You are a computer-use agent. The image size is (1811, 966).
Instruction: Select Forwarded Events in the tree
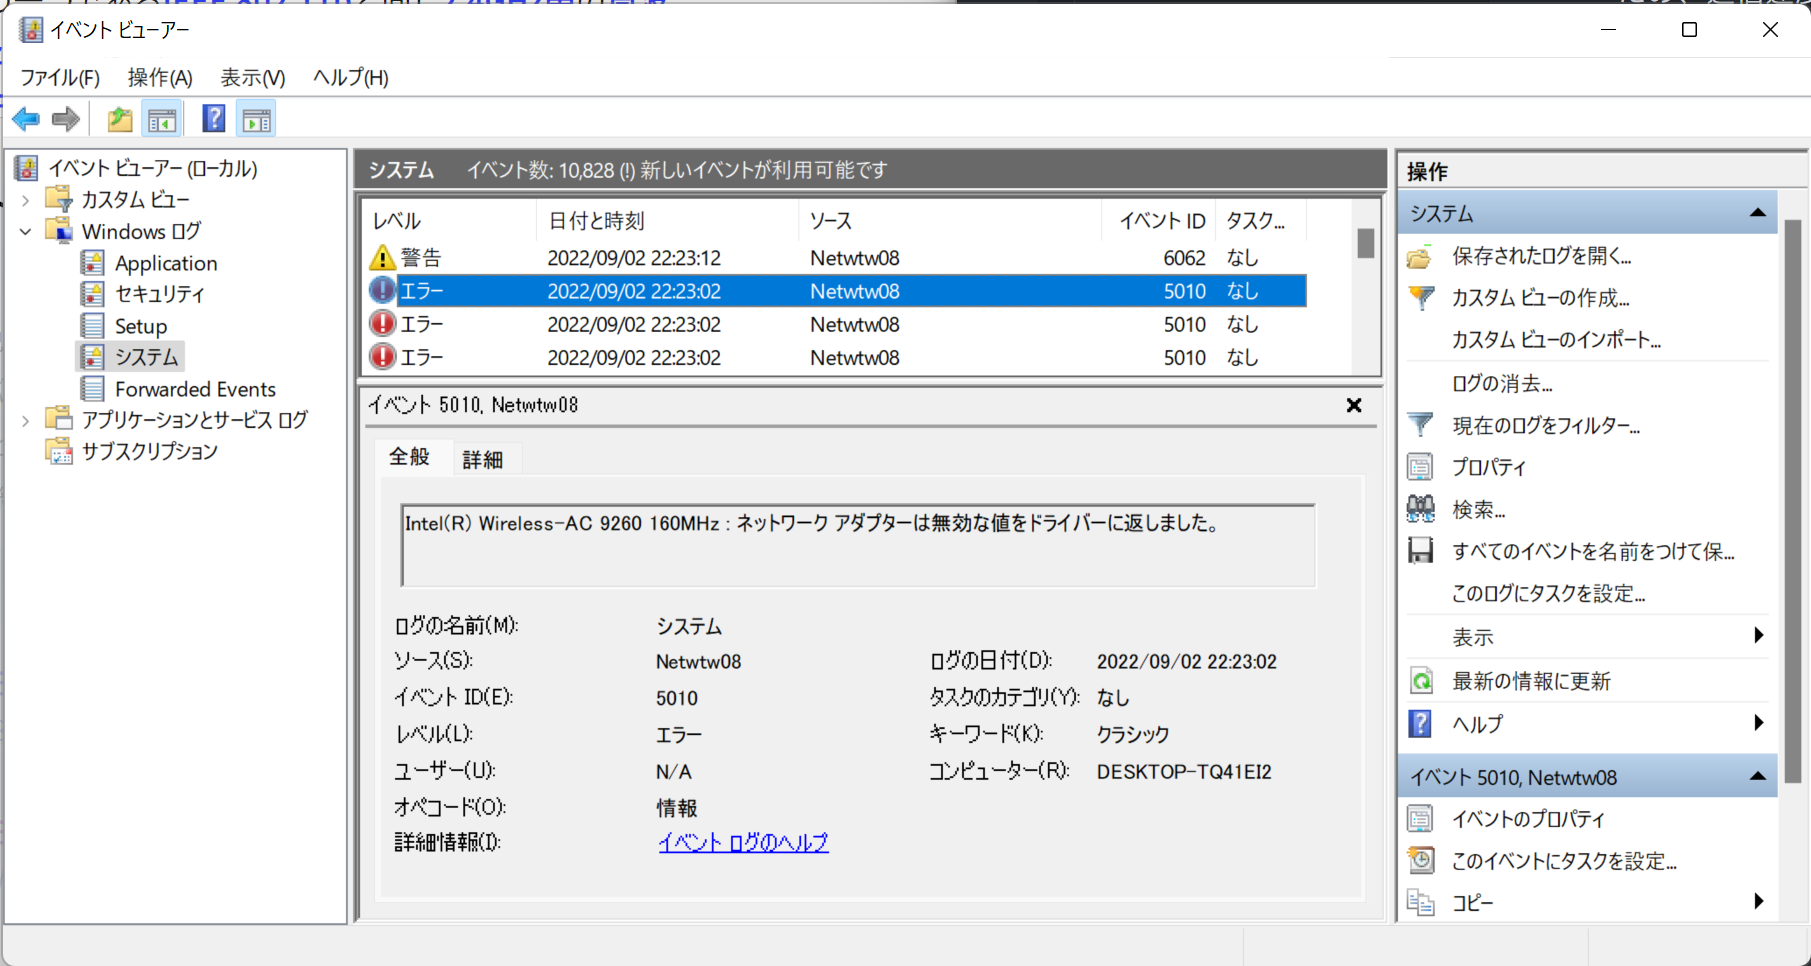(195, 389)
